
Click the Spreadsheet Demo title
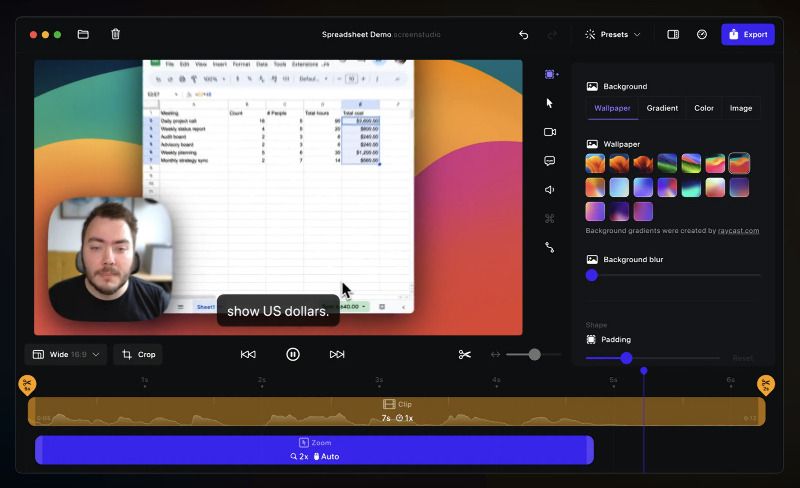(x=356, y=34)
